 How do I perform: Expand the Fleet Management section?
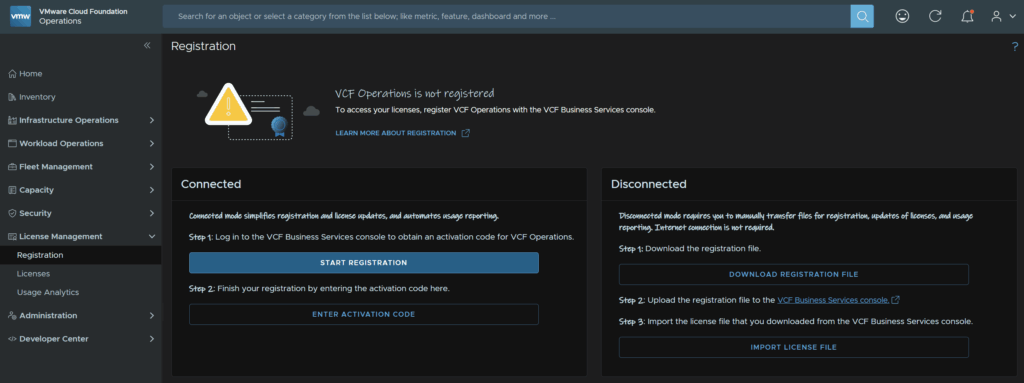[80, 167]
